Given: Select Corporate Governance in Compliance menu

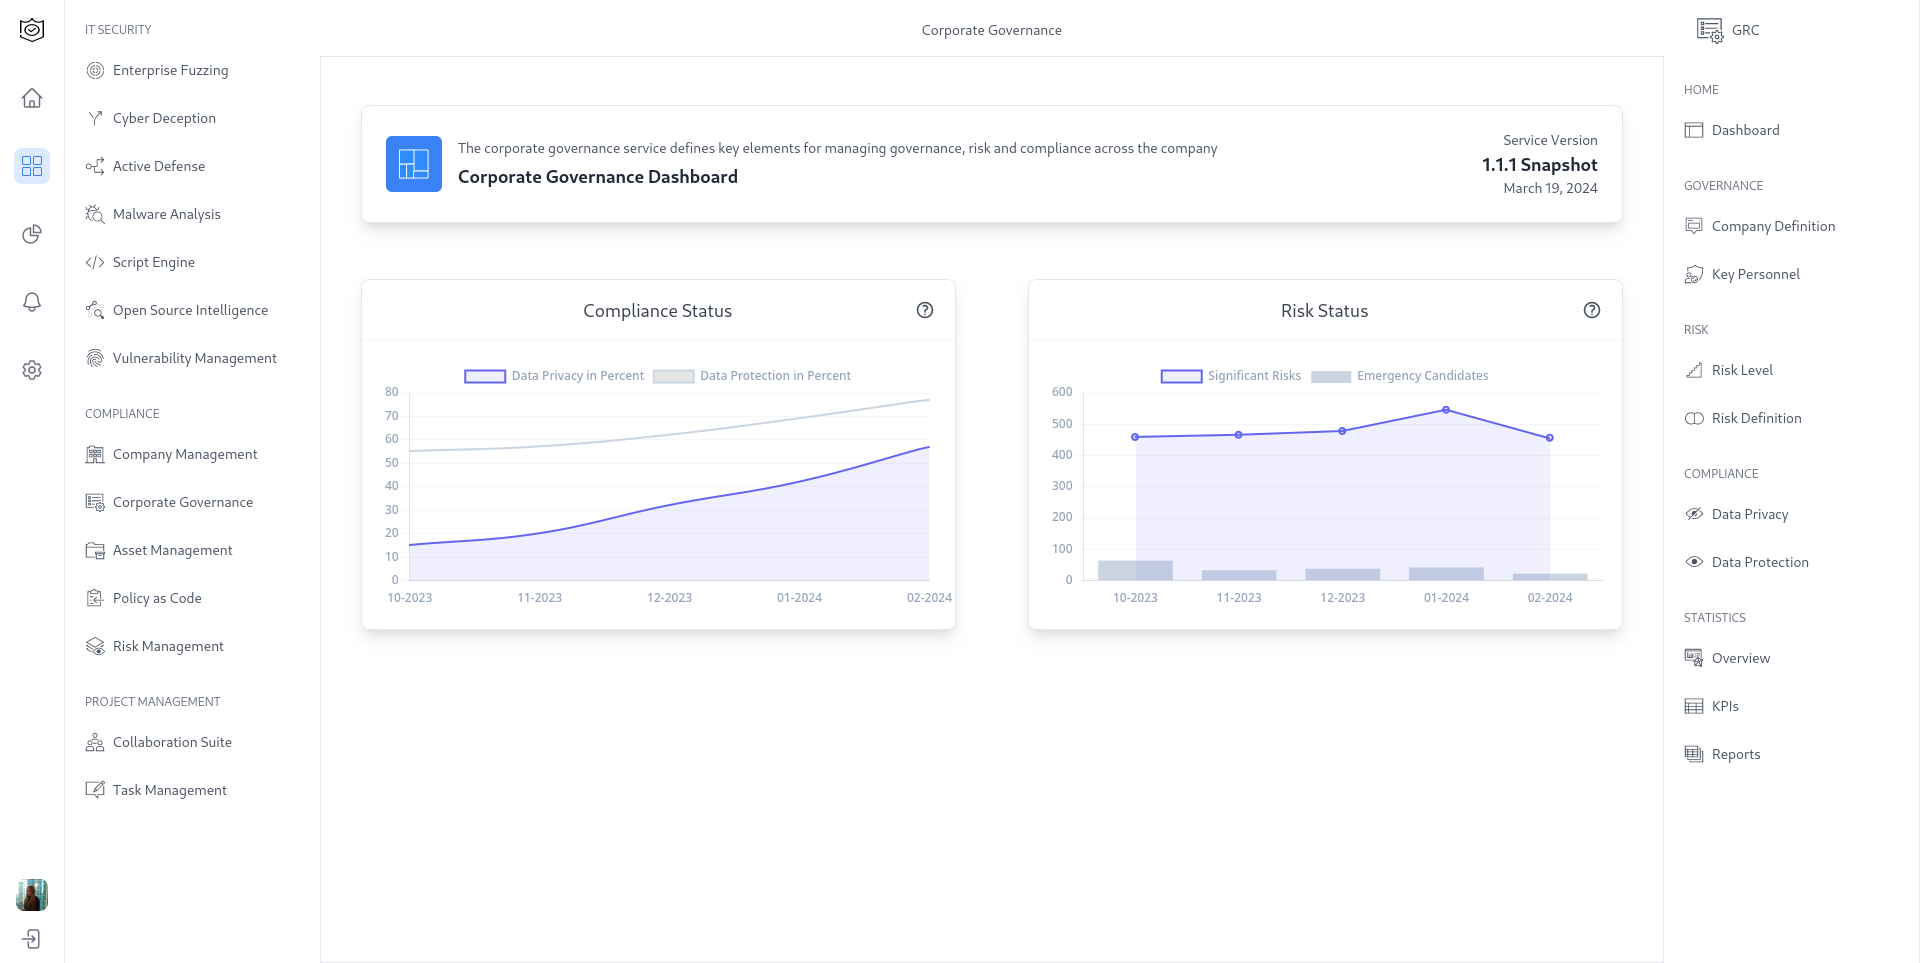Looking at the screenshot, I should click(182, 502).
